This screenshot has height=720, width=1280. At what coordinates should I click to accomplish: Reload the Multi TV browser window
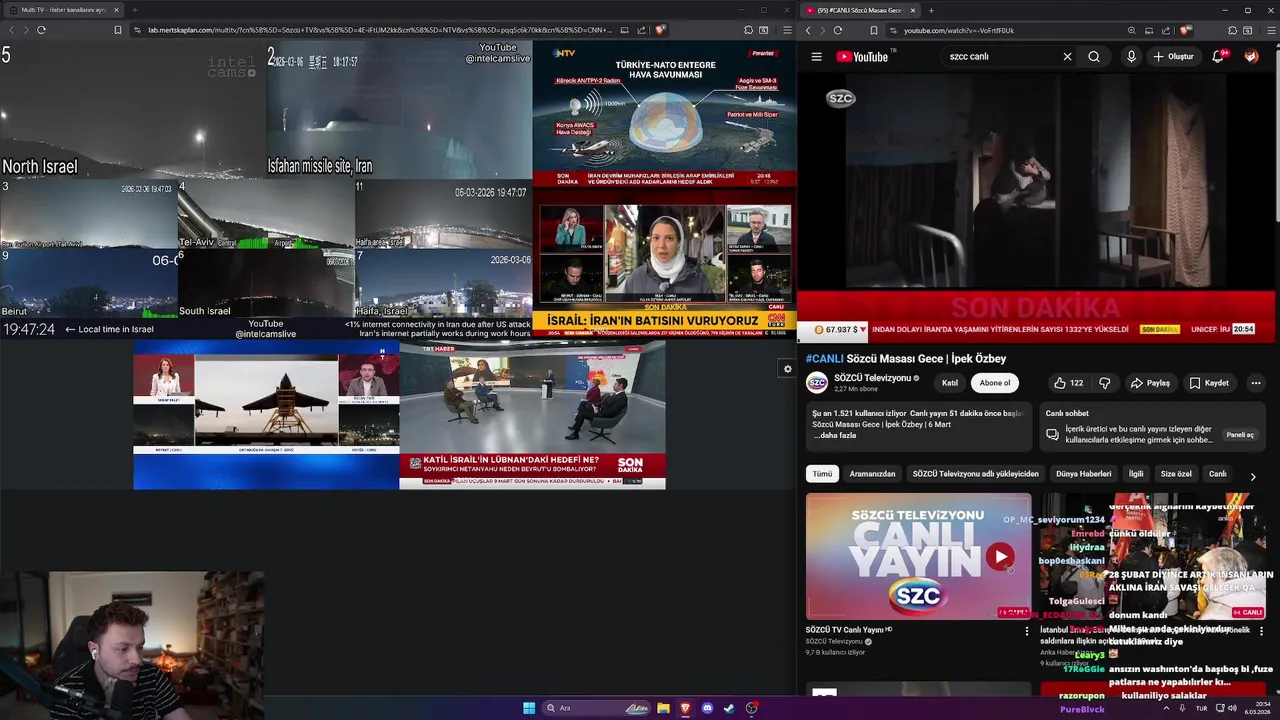[41, 30]
